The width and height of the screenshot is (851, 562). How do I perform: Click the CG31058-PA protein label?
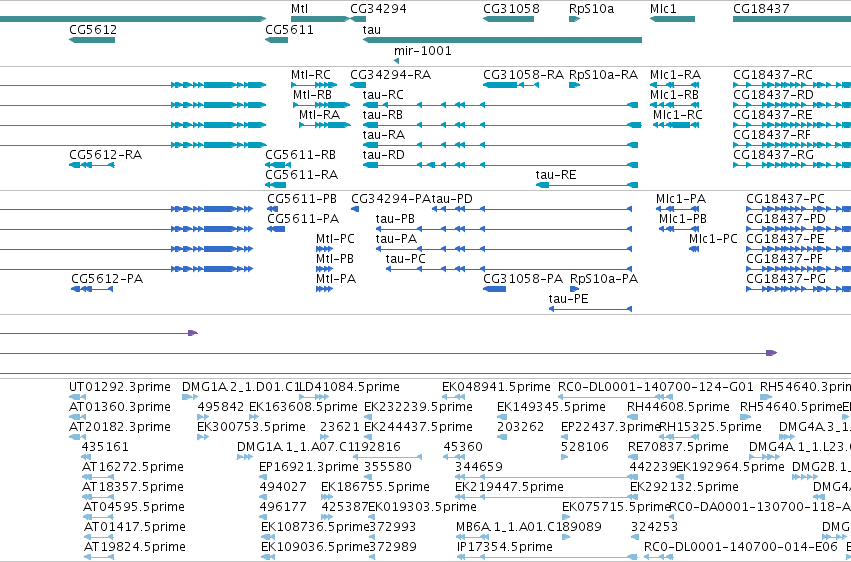click(523, 279)
